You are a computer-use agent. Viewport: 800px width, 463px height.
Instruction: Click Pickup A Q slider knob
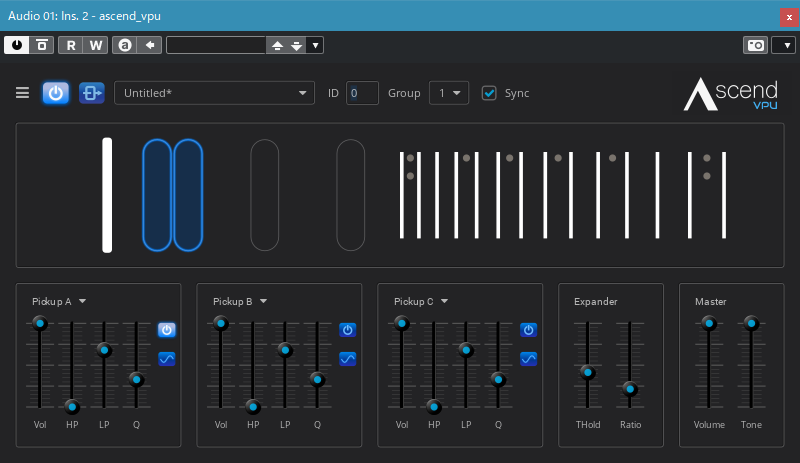click(x=136, y=379)
